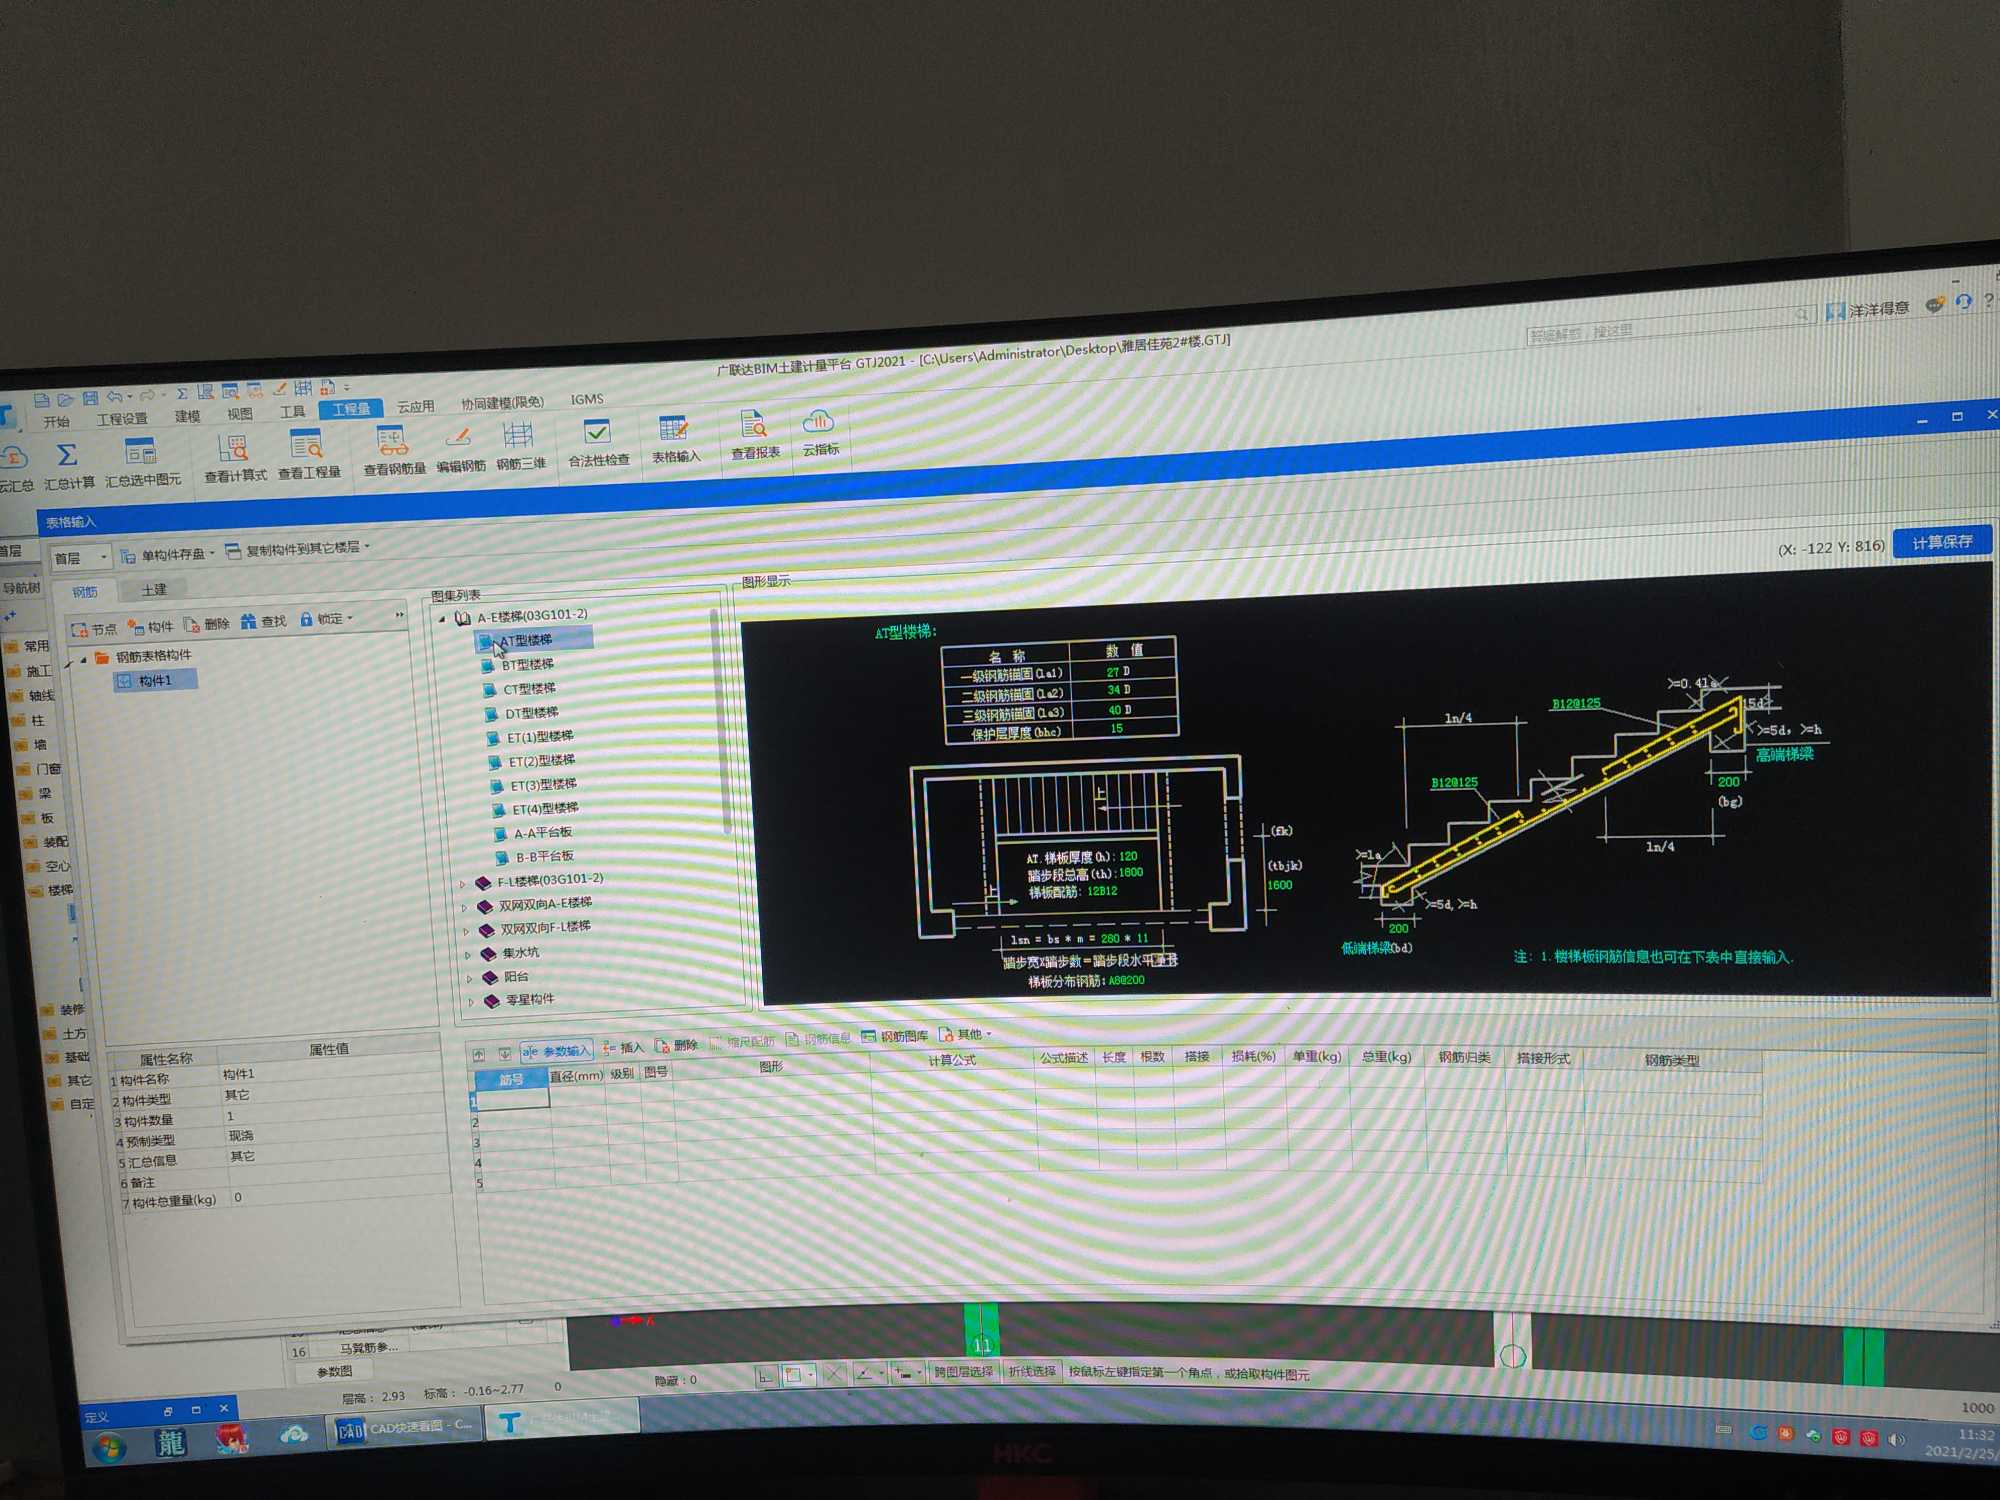Click the atlas list vertical scrollbar
The height and width of the screenshot is (1500, 2000).
[x=719, y=720]
